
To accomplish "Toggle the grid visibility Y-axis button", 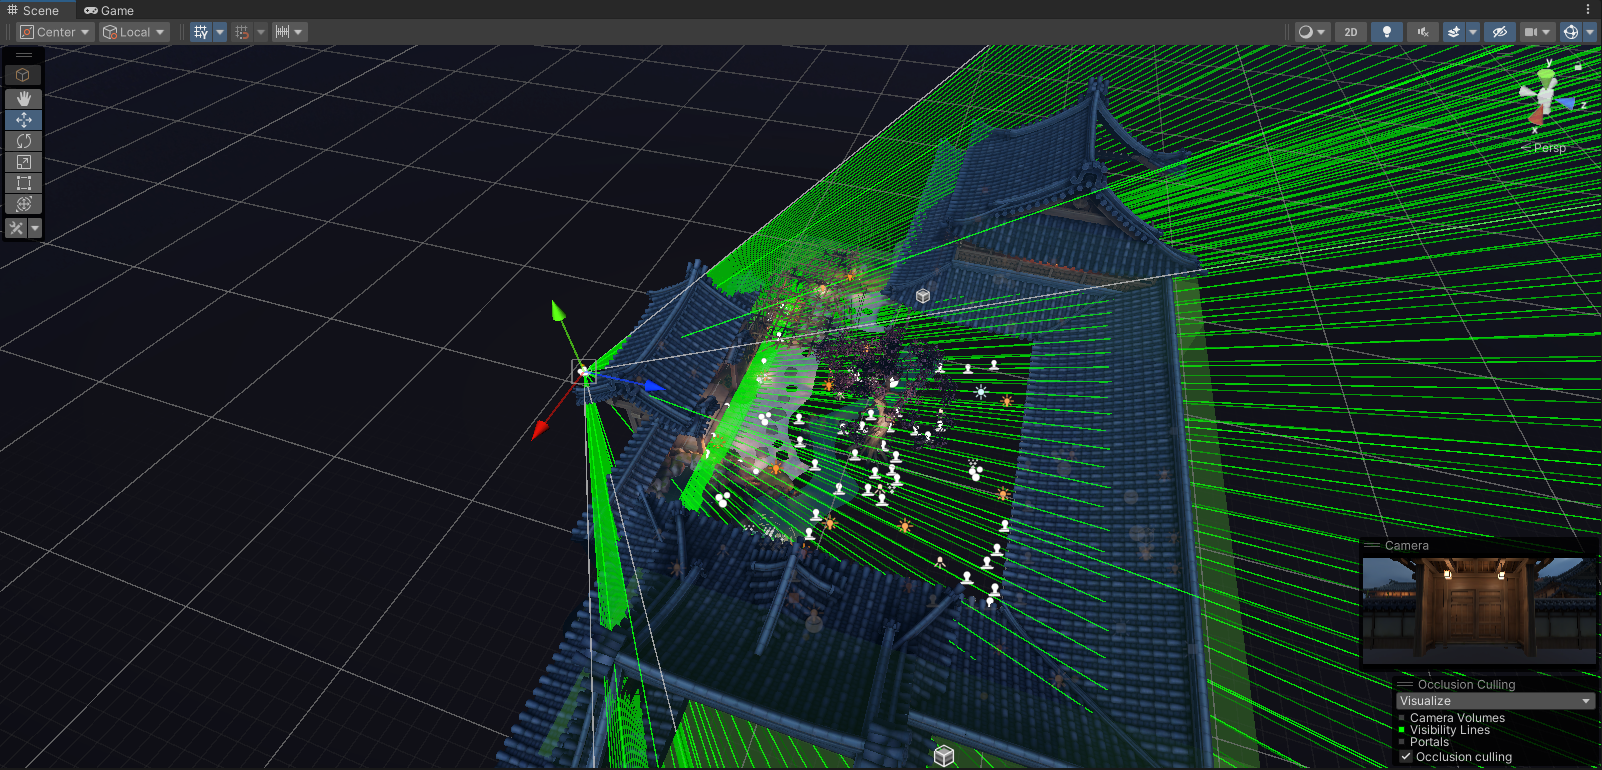I will (201, 32).
